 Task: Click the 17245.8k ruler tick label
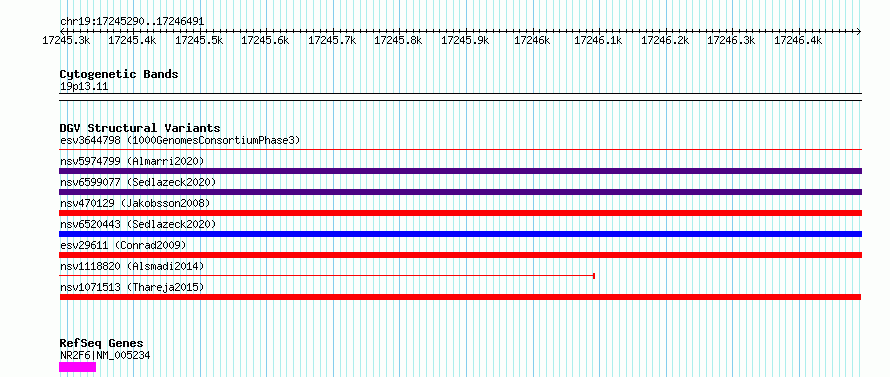tap(398, 40)
